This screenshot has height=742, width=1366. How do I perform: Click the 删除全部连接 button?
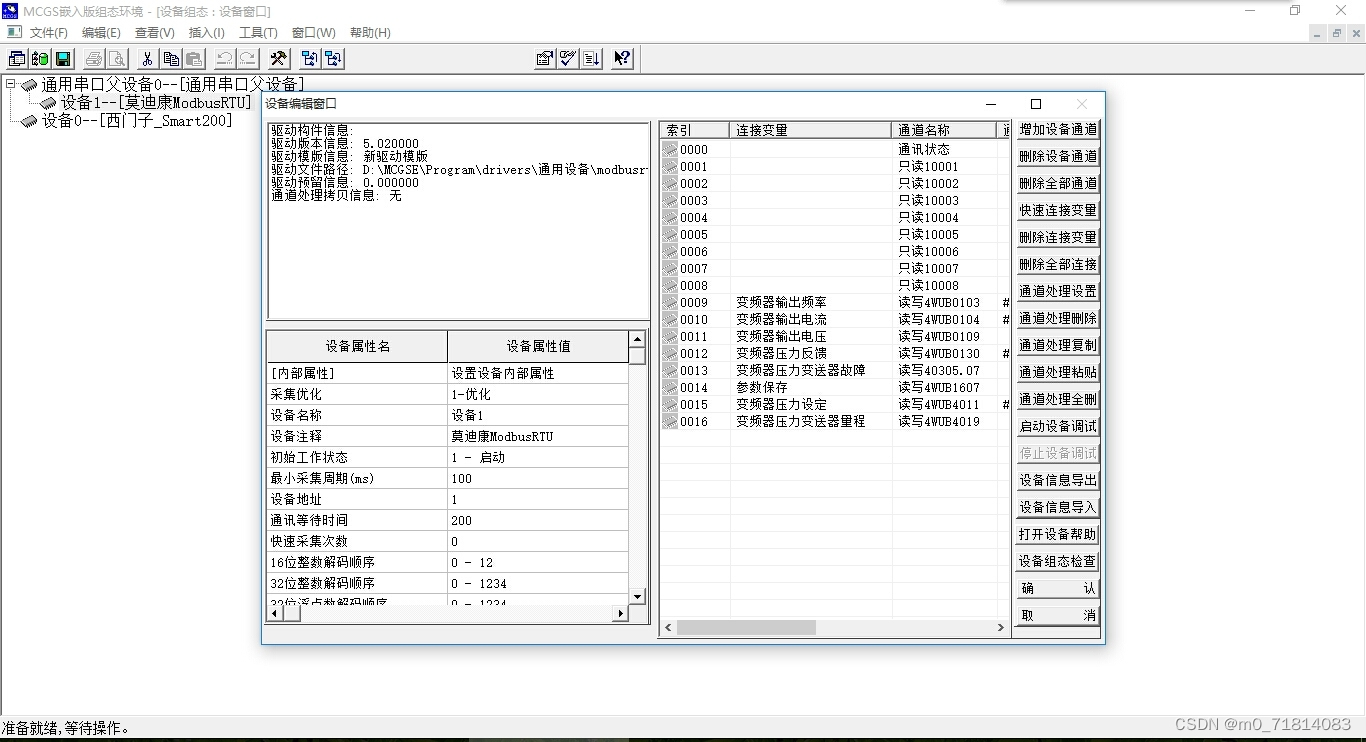(x=1058, y=265)
